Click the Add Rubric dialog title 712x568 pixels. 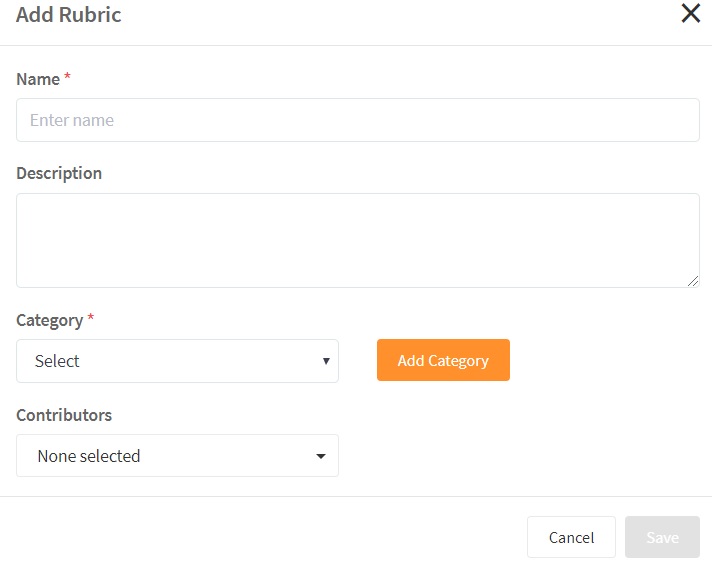point(69,16)
